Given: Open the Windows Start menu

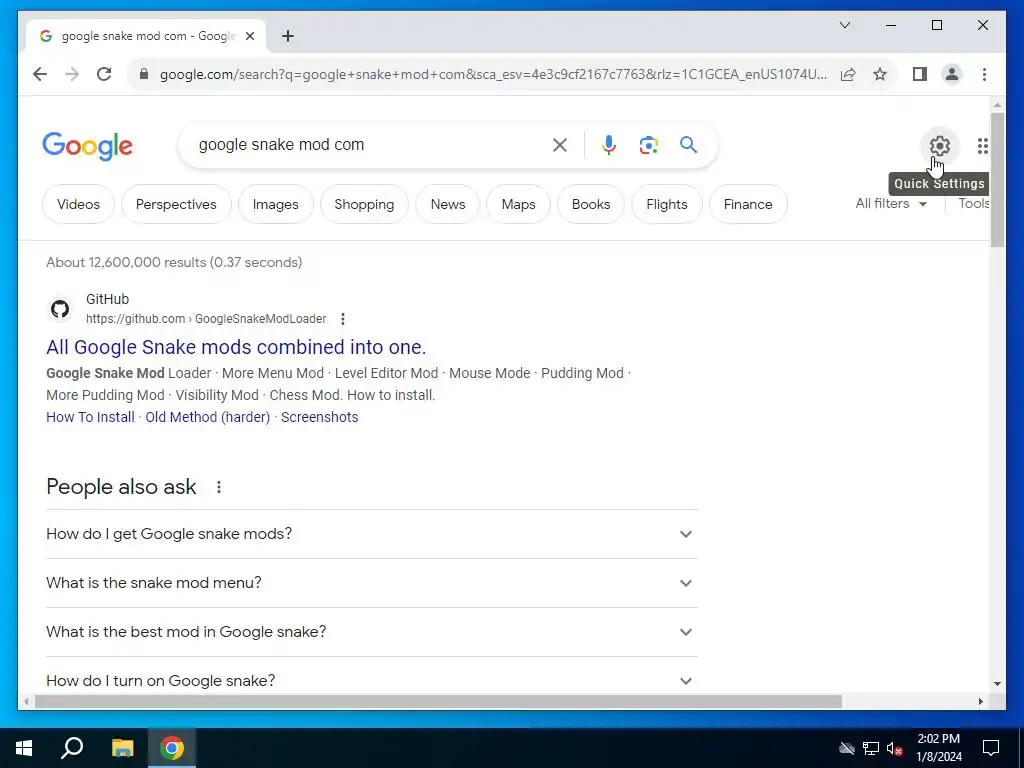Looking at the screenshot, I should coord(24,748).
